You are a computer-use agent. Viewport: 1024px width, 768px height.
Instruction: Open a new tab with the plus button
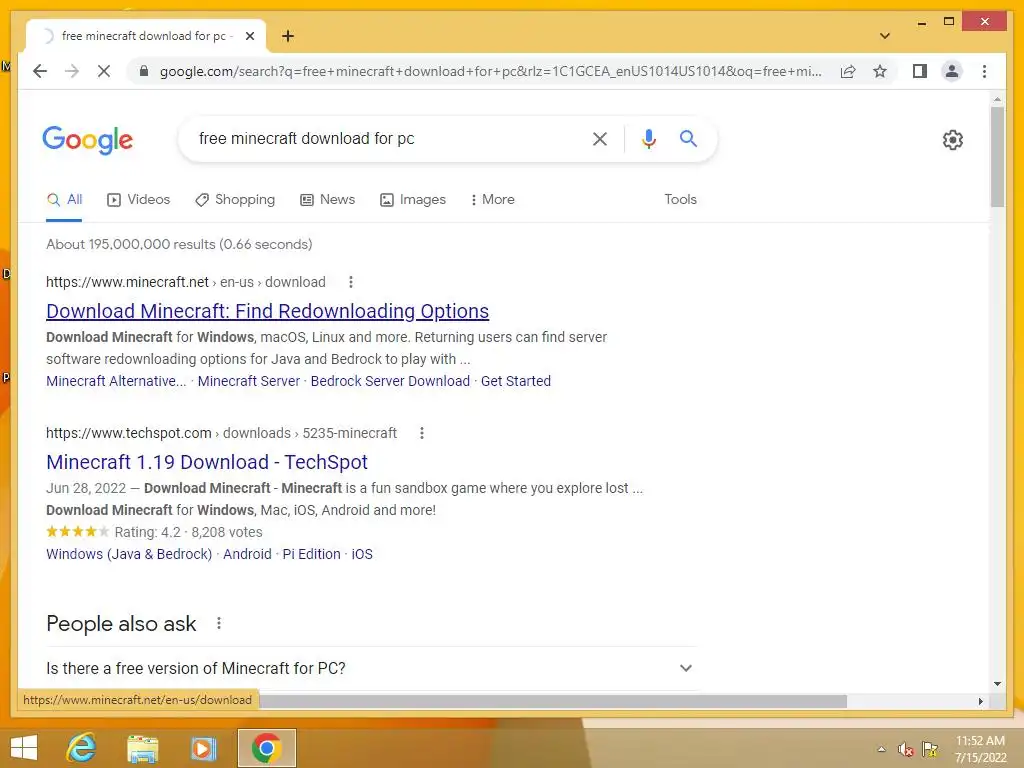tap(288, 36)
